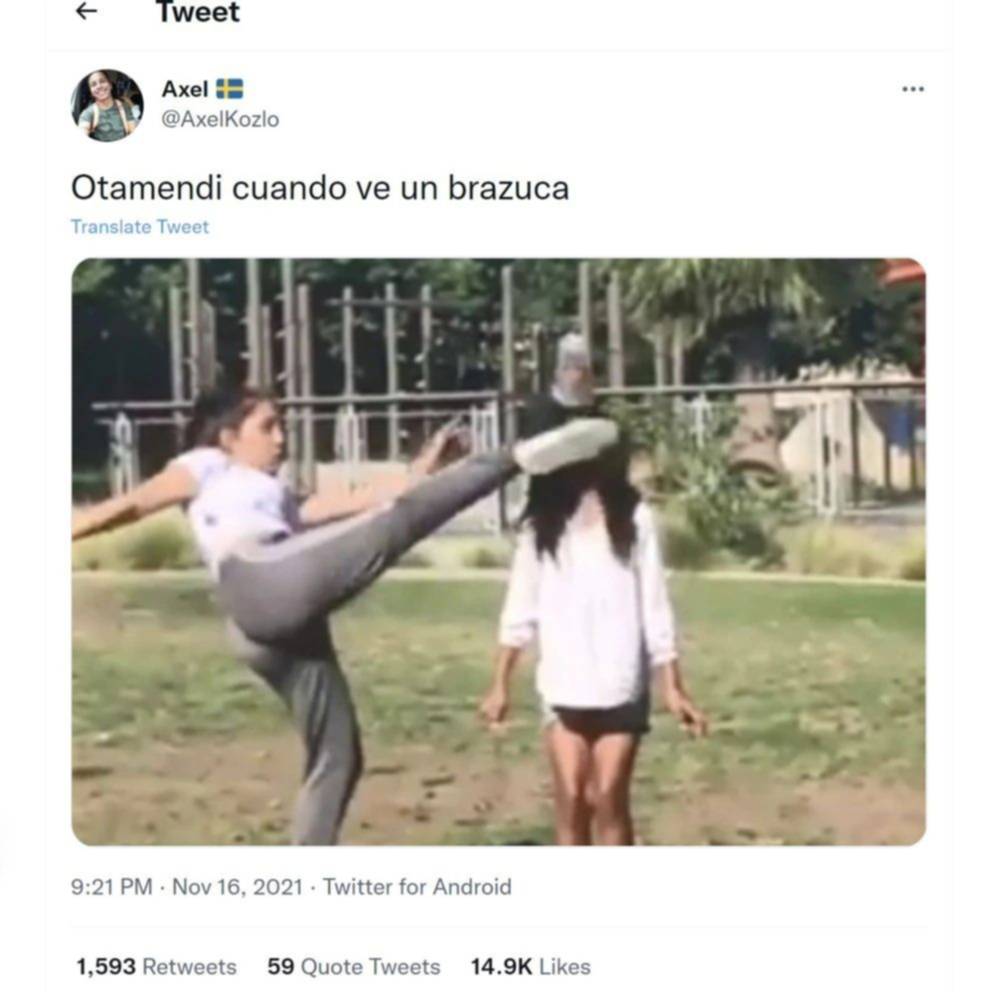Open the 9:21 PM timestamp
Screen dimensions: 992x992
point(112,887)
